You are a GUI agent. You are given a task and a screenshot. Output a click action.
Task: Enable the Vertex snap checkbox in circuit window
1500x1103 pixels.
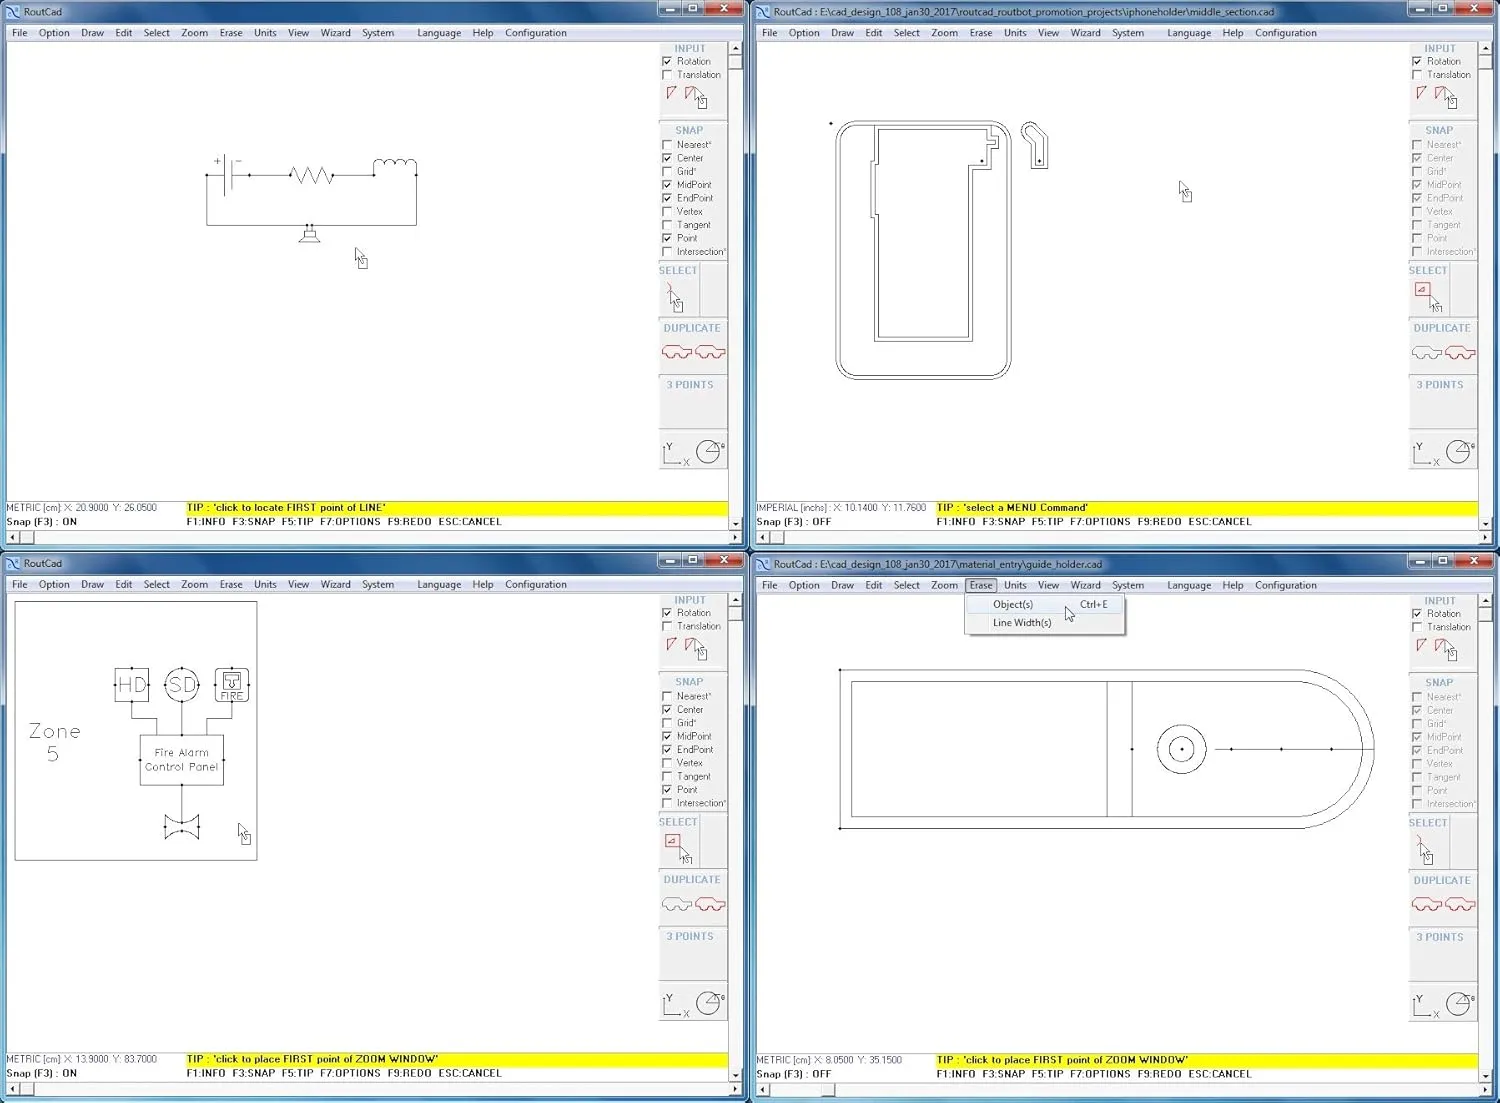pyautogui.click(x=666, y=211)
